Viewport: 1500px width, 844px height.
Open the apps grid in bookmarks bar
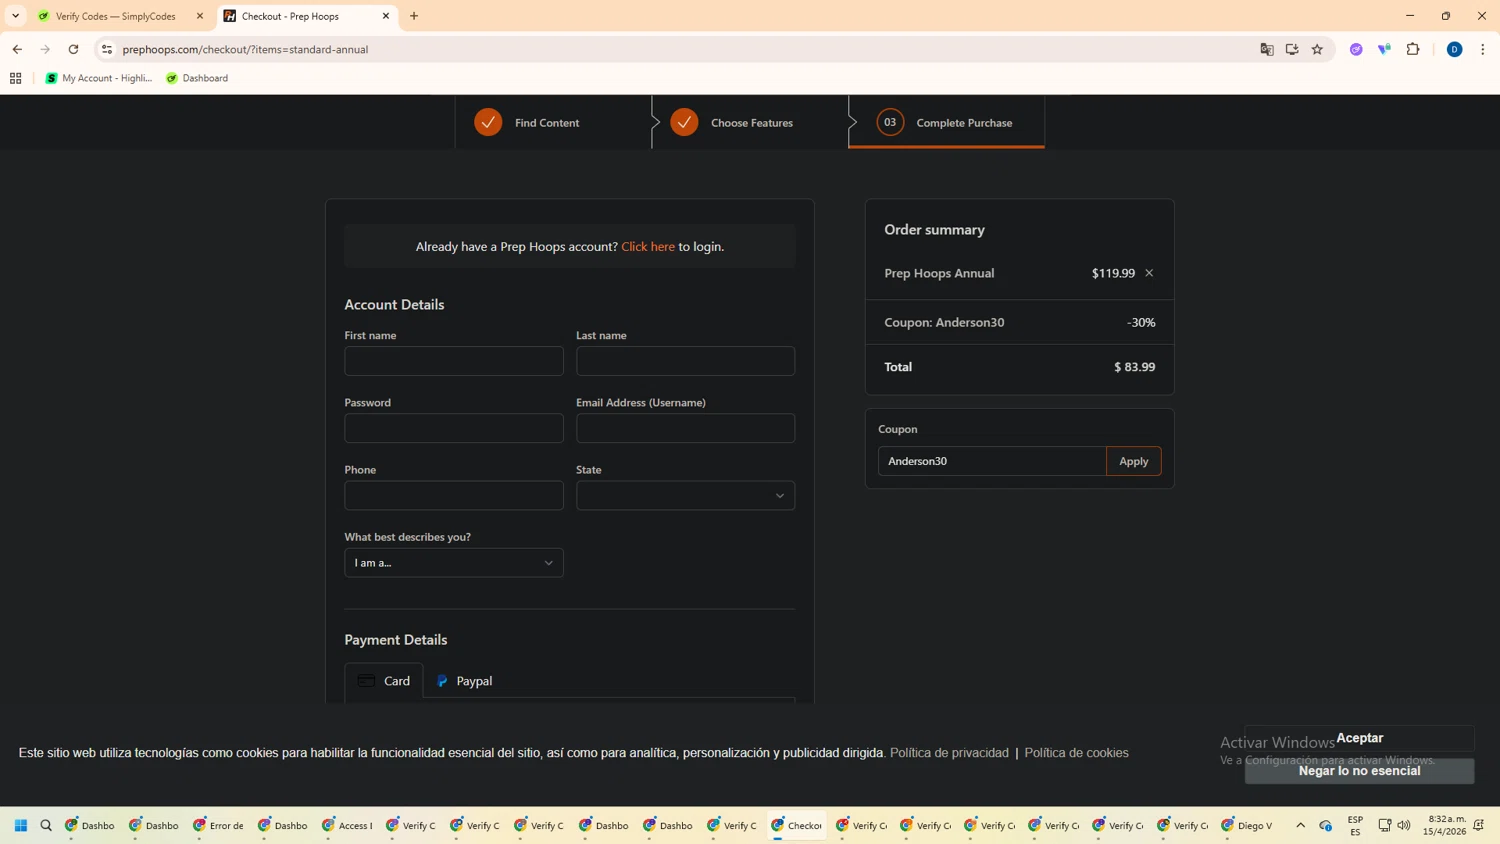pyautogui.click(x=15, y=78)
